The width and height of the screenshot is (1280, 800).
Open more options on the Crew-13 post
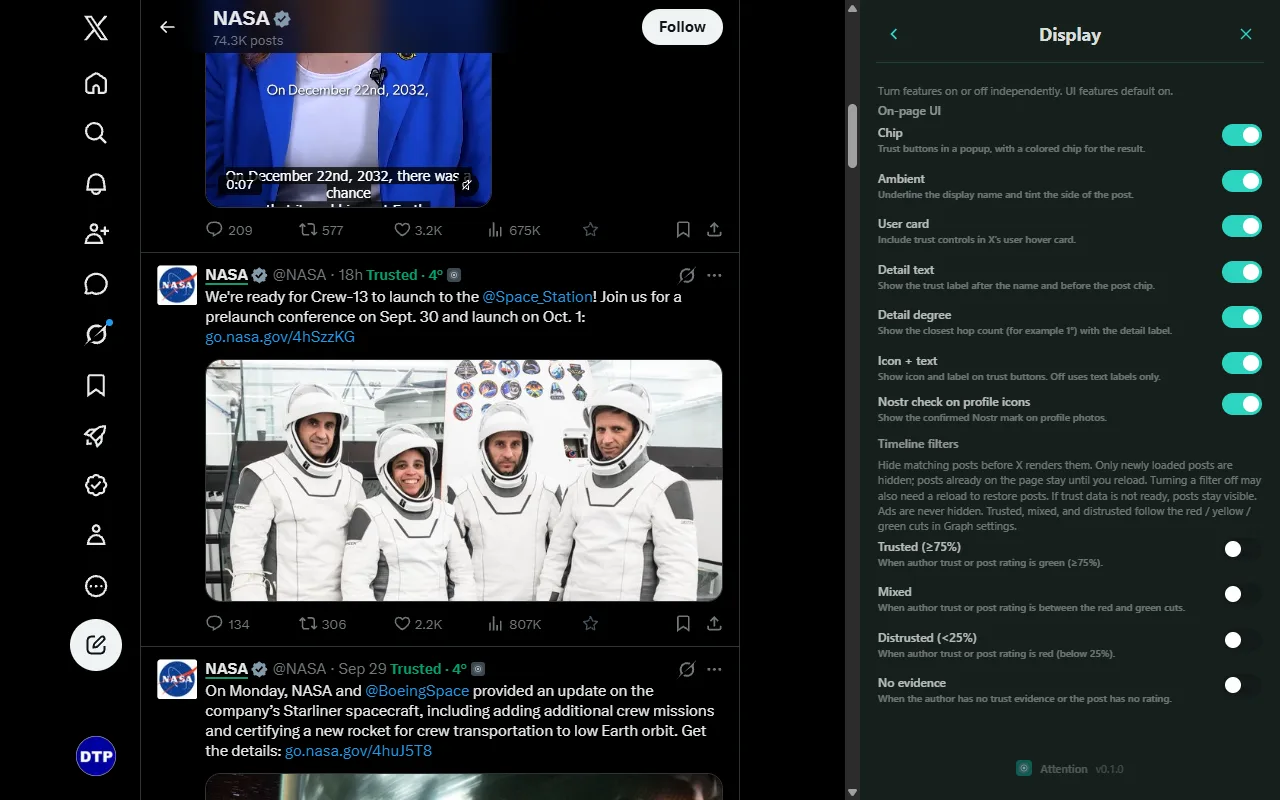tap(714, 275)
